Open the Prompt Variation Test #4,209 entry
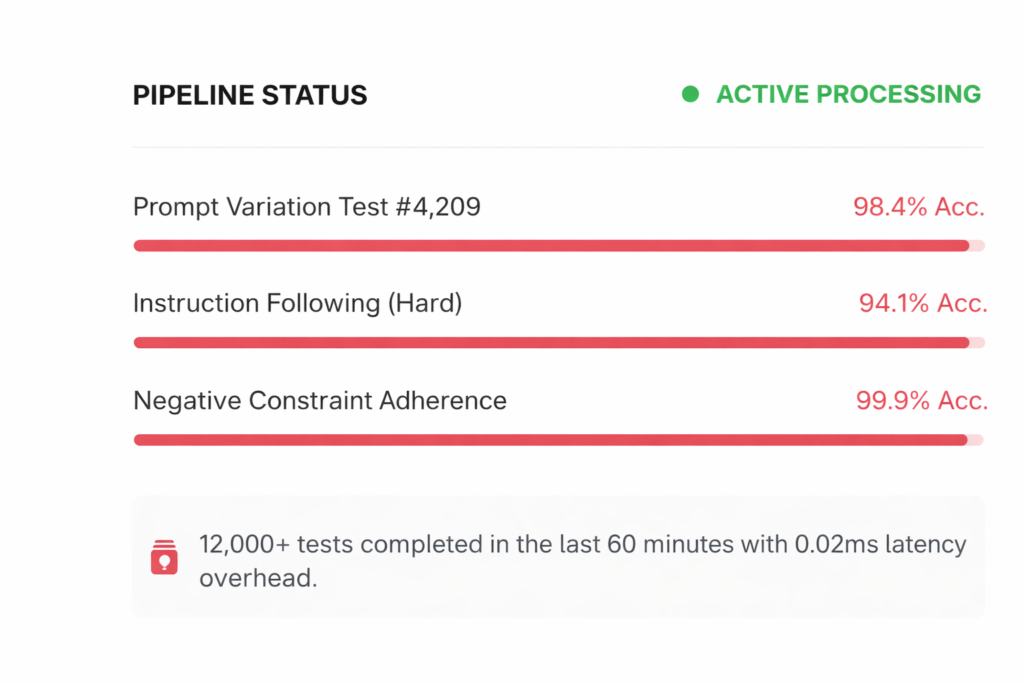 [306, 207]
